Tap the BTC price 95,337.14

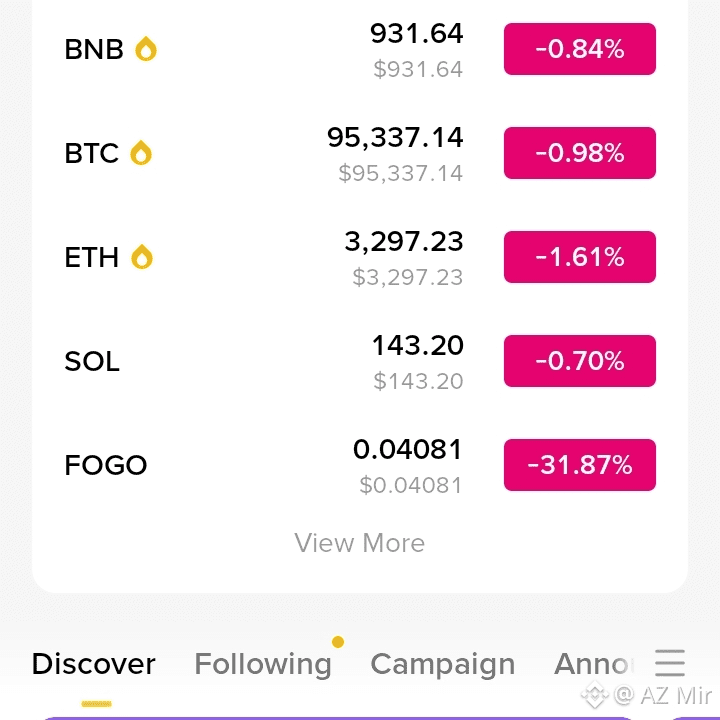pyautogui.click(x=395, y=138)
